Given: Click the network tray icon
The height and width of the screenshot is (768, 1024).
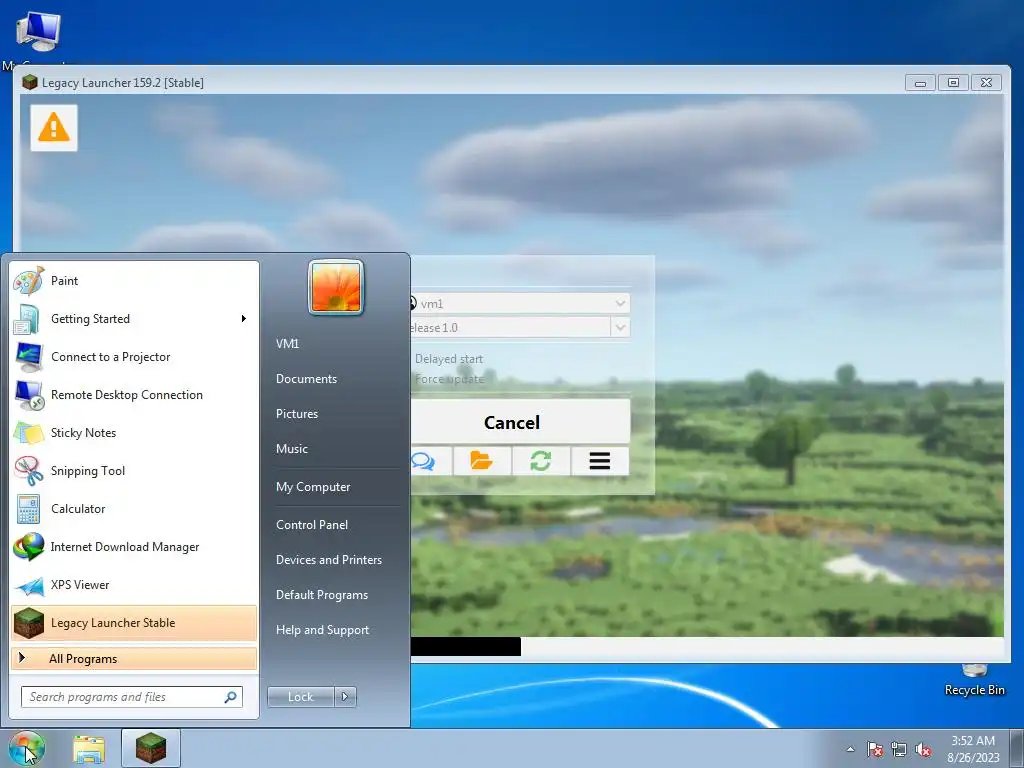Looking at the screenshot, I should click(899, 749).
